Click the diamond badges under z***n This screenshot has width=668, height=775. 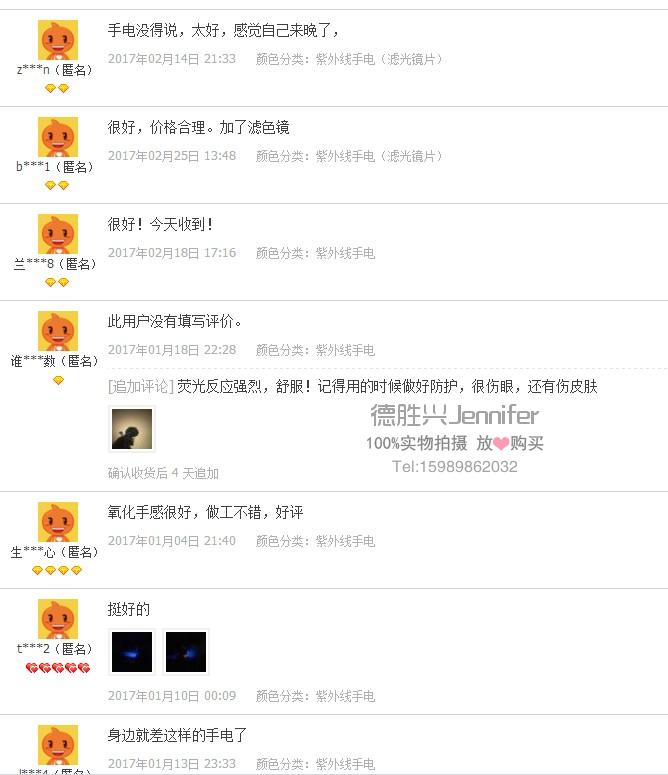(57, 88)
